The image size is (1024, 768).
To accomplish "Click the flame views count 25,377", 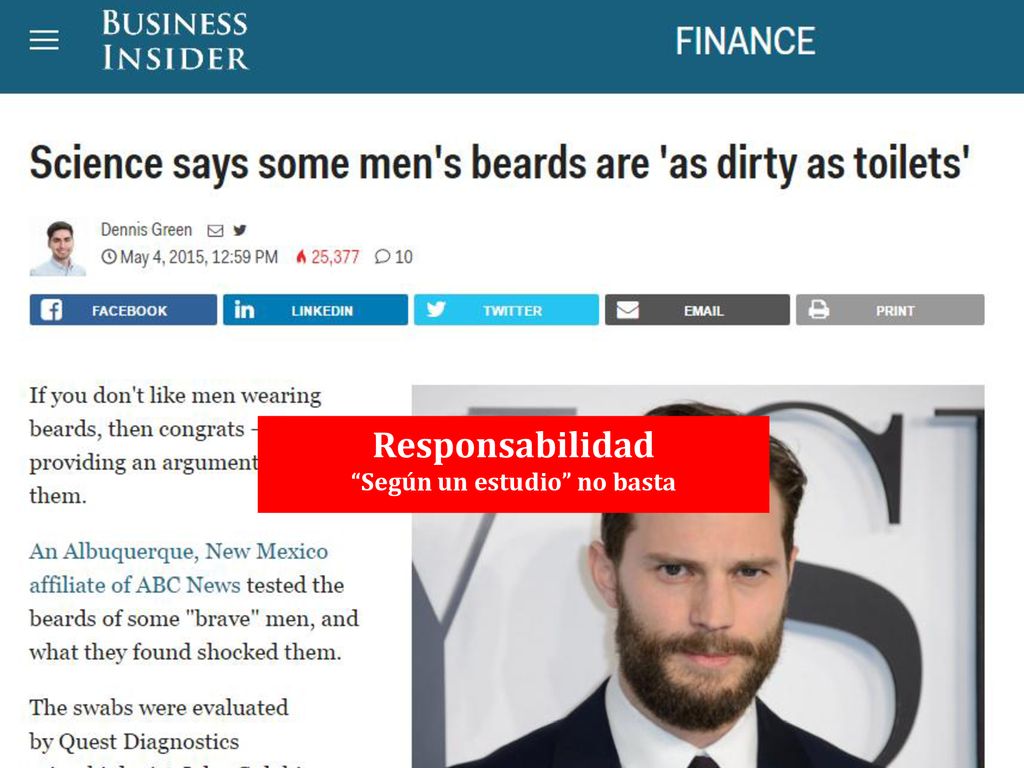I will (x=327, y=257).
